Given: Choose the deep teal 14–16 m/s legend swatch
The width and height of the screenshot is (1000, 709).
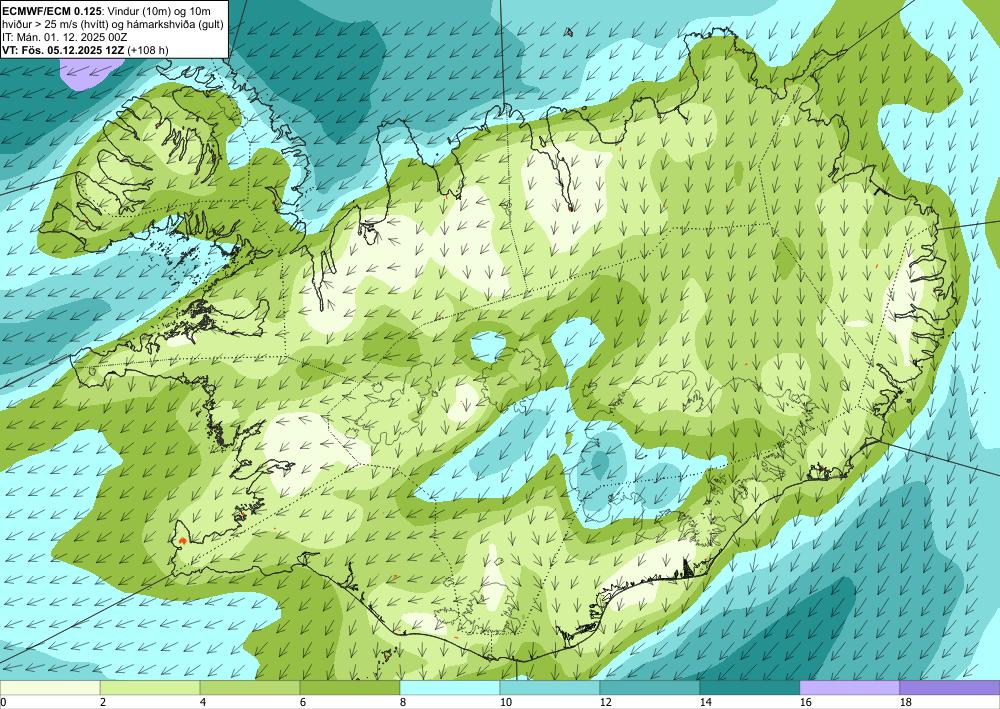Looking at the screenshot, I should click(750, 687).
